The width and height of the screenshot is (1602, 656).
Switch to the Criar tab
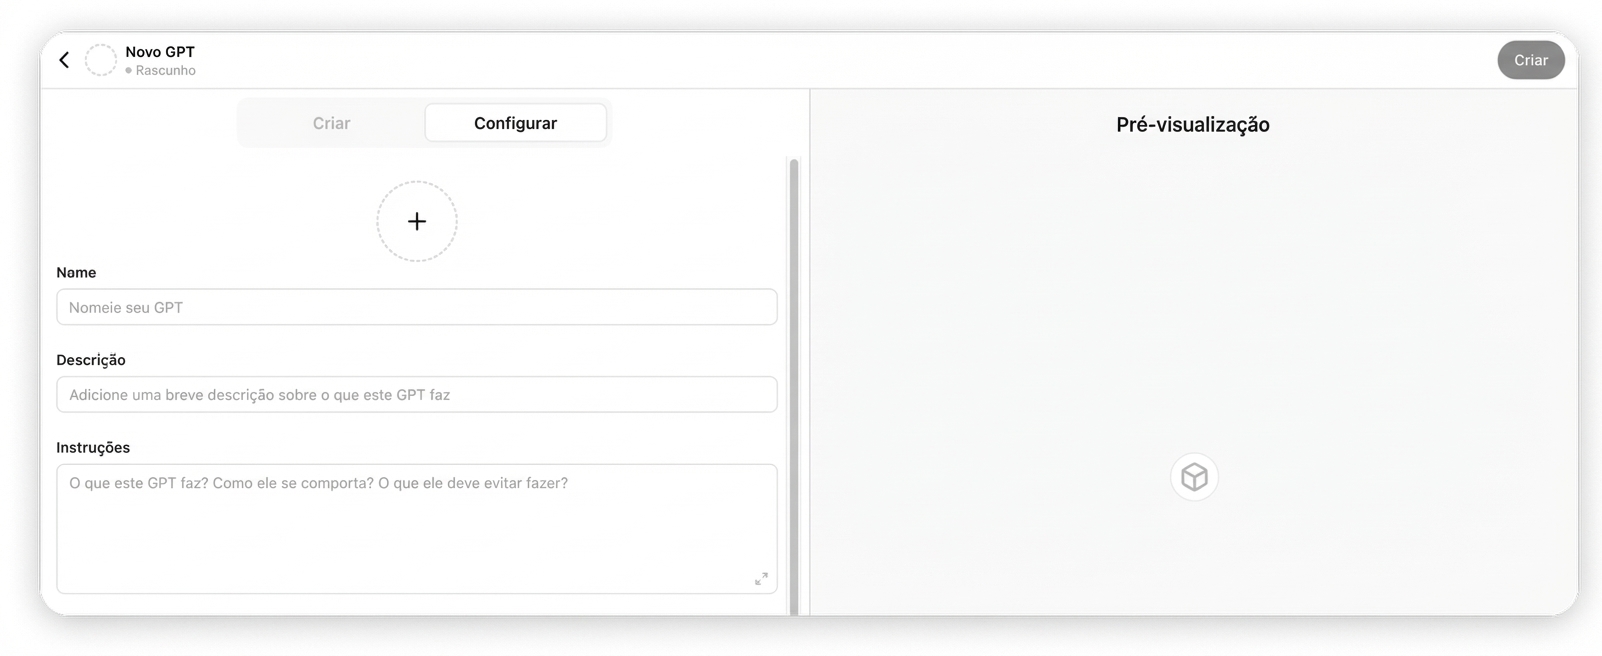(331, 123)
